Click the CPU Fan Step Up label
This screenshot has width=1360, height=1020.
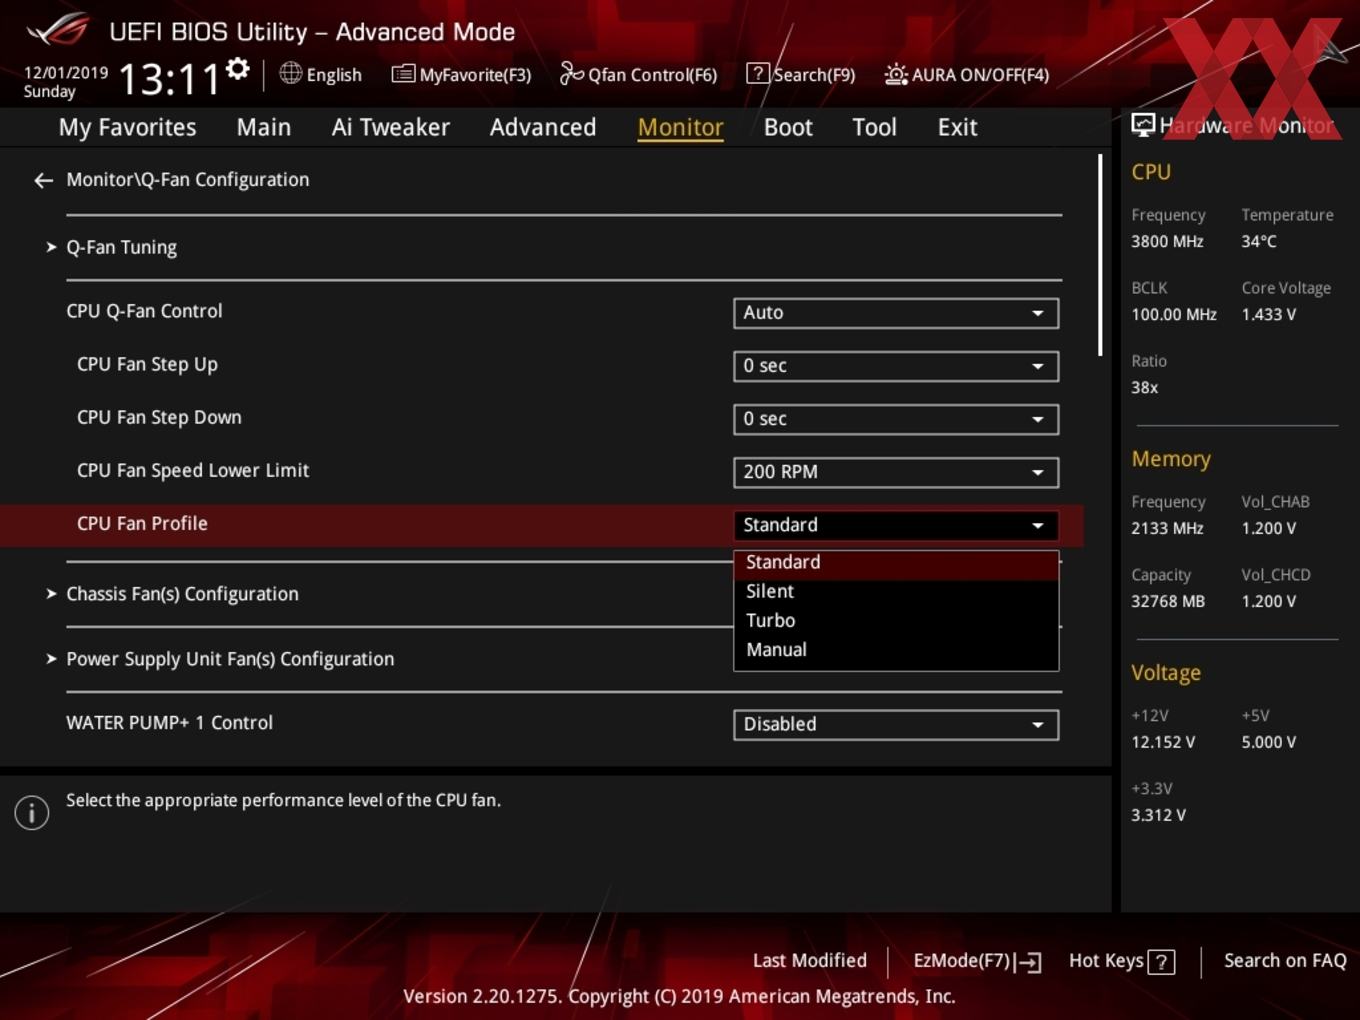point(147,365)
